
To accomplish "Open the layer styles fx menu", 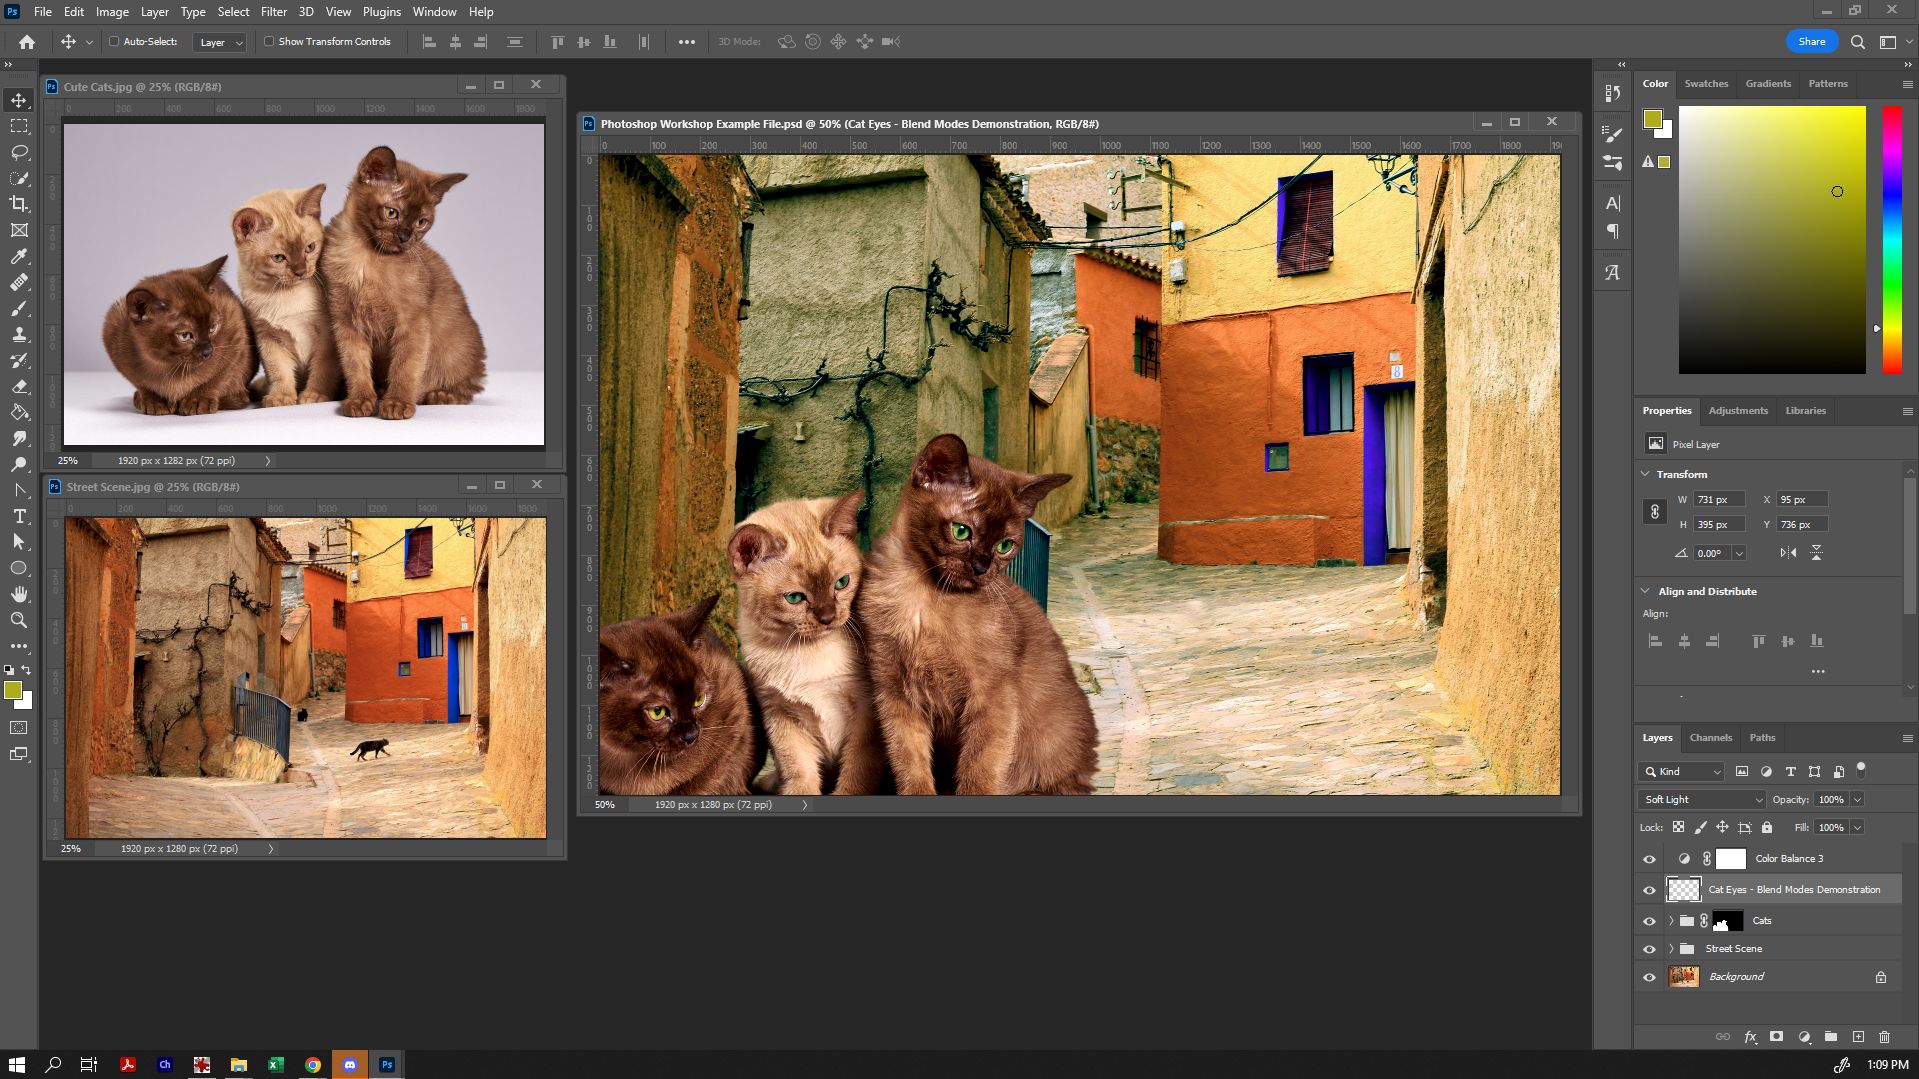I will click(x=1750, y=1037).
